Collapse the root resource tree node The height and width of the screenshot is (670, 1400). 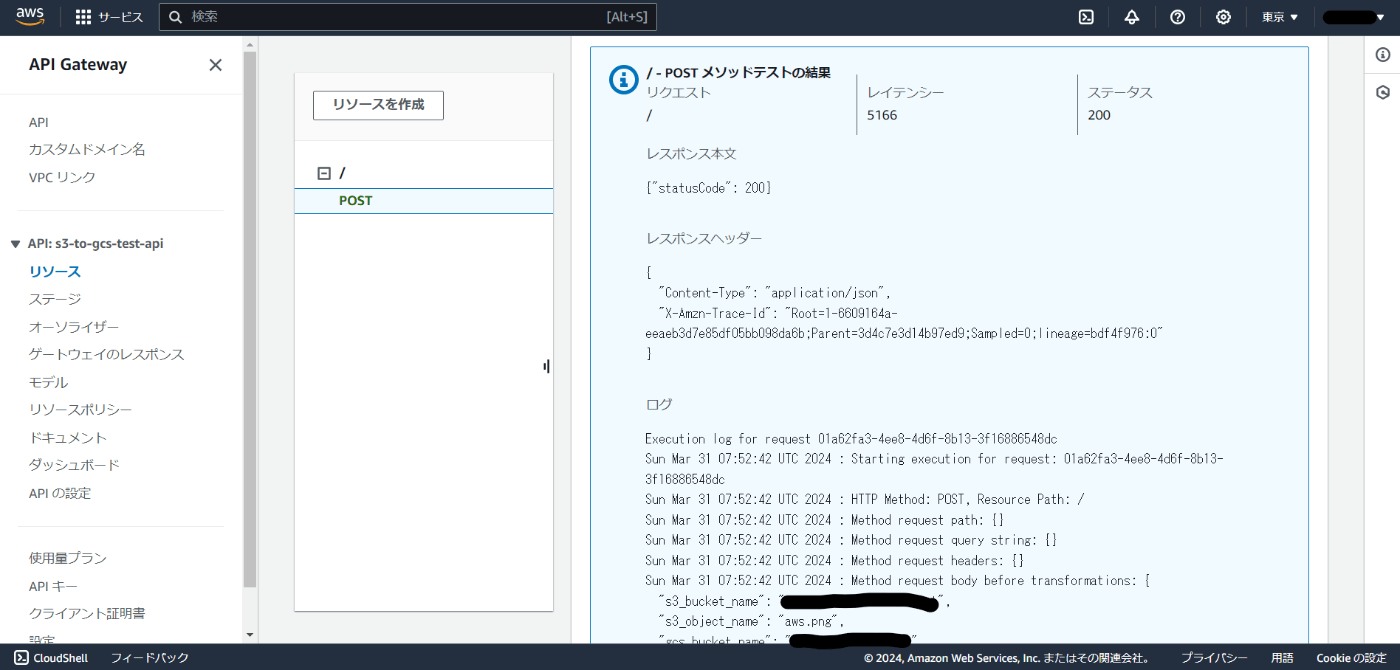click(324, 173)
